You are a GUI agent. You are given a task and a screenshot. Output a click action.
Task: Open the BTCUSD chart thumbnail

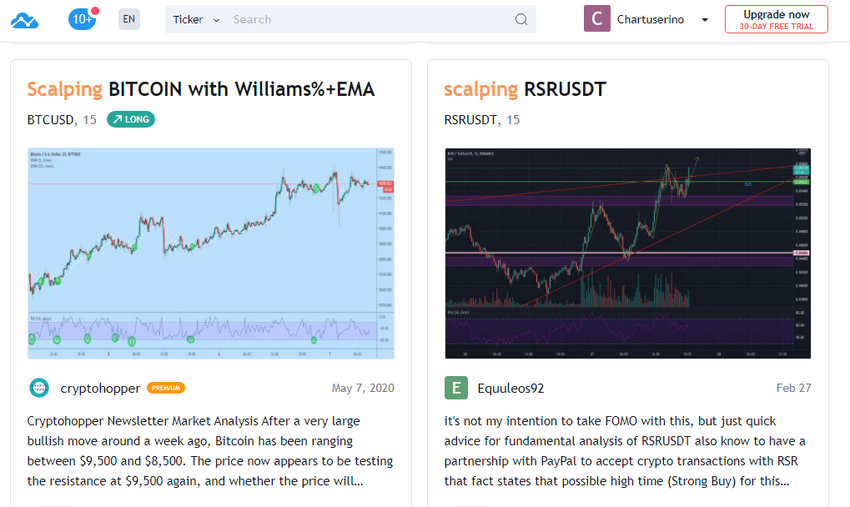pyautogui.click(x=211, y=253)
